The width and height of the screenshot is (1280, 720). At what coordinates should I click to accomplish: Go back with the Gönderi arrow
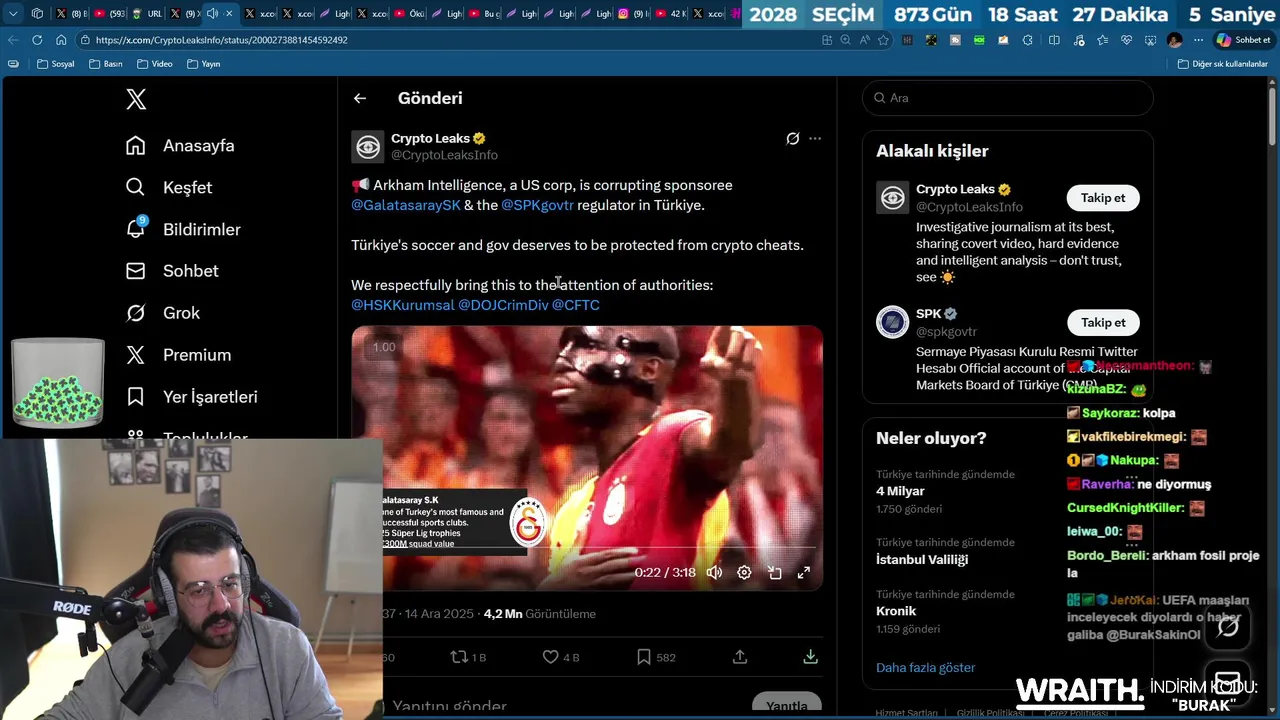pos(360,98)
